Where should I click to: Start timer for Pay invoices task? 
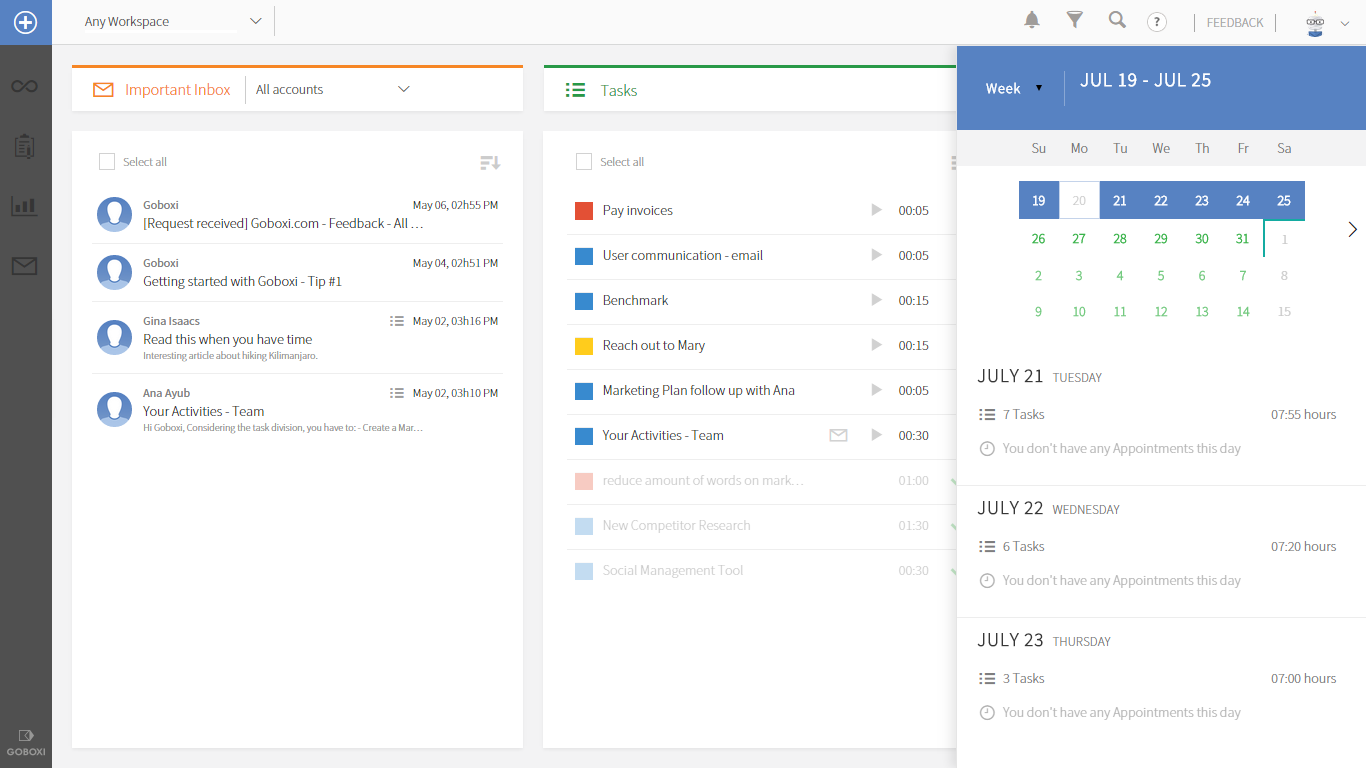coord(876,210)
